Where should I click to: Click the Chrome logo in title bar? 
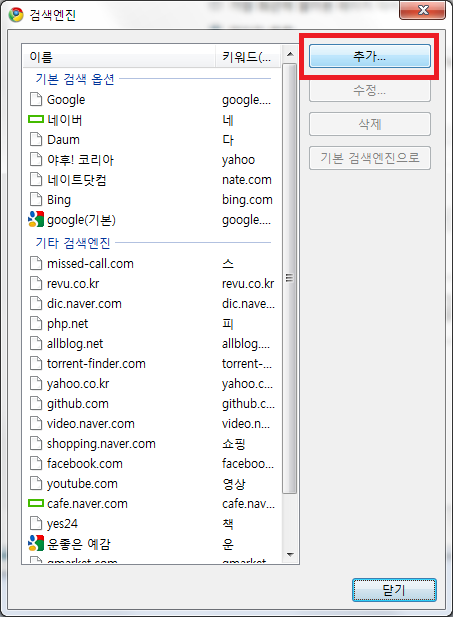point(16,15)
